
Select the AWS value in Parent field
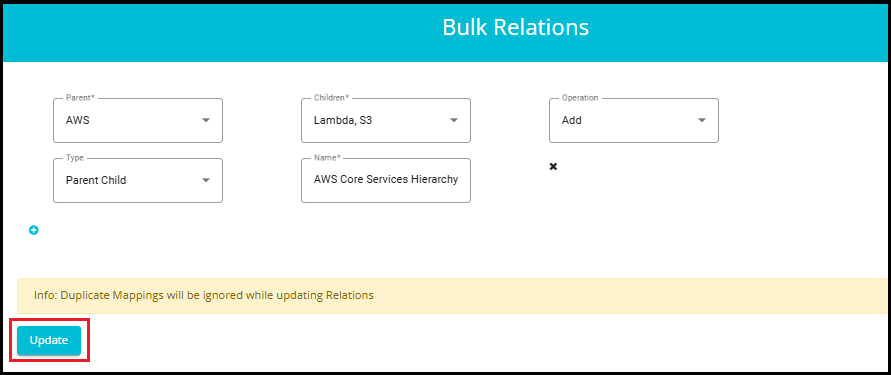pos(77,120)
